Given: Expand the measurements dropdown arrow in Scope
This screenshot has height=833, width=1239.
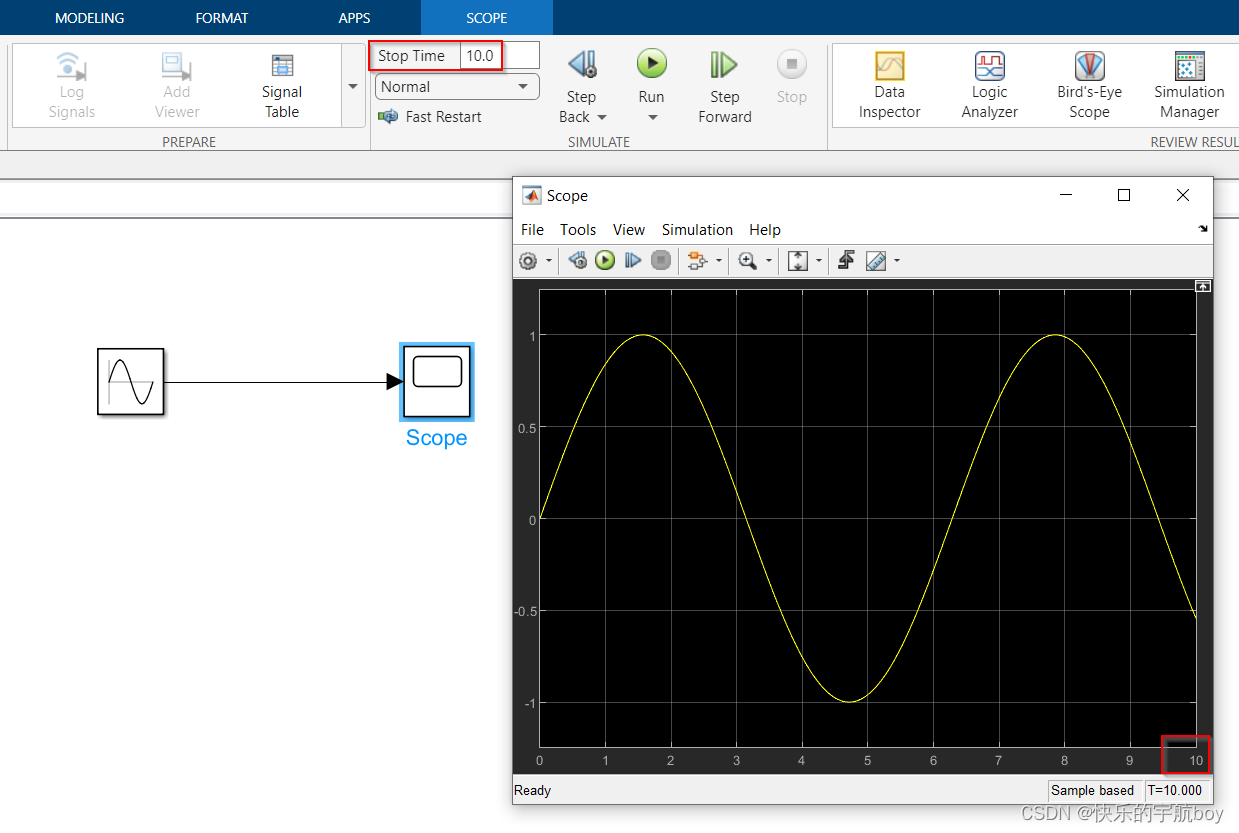Looking at the screenshot, I should click(896, 261).
